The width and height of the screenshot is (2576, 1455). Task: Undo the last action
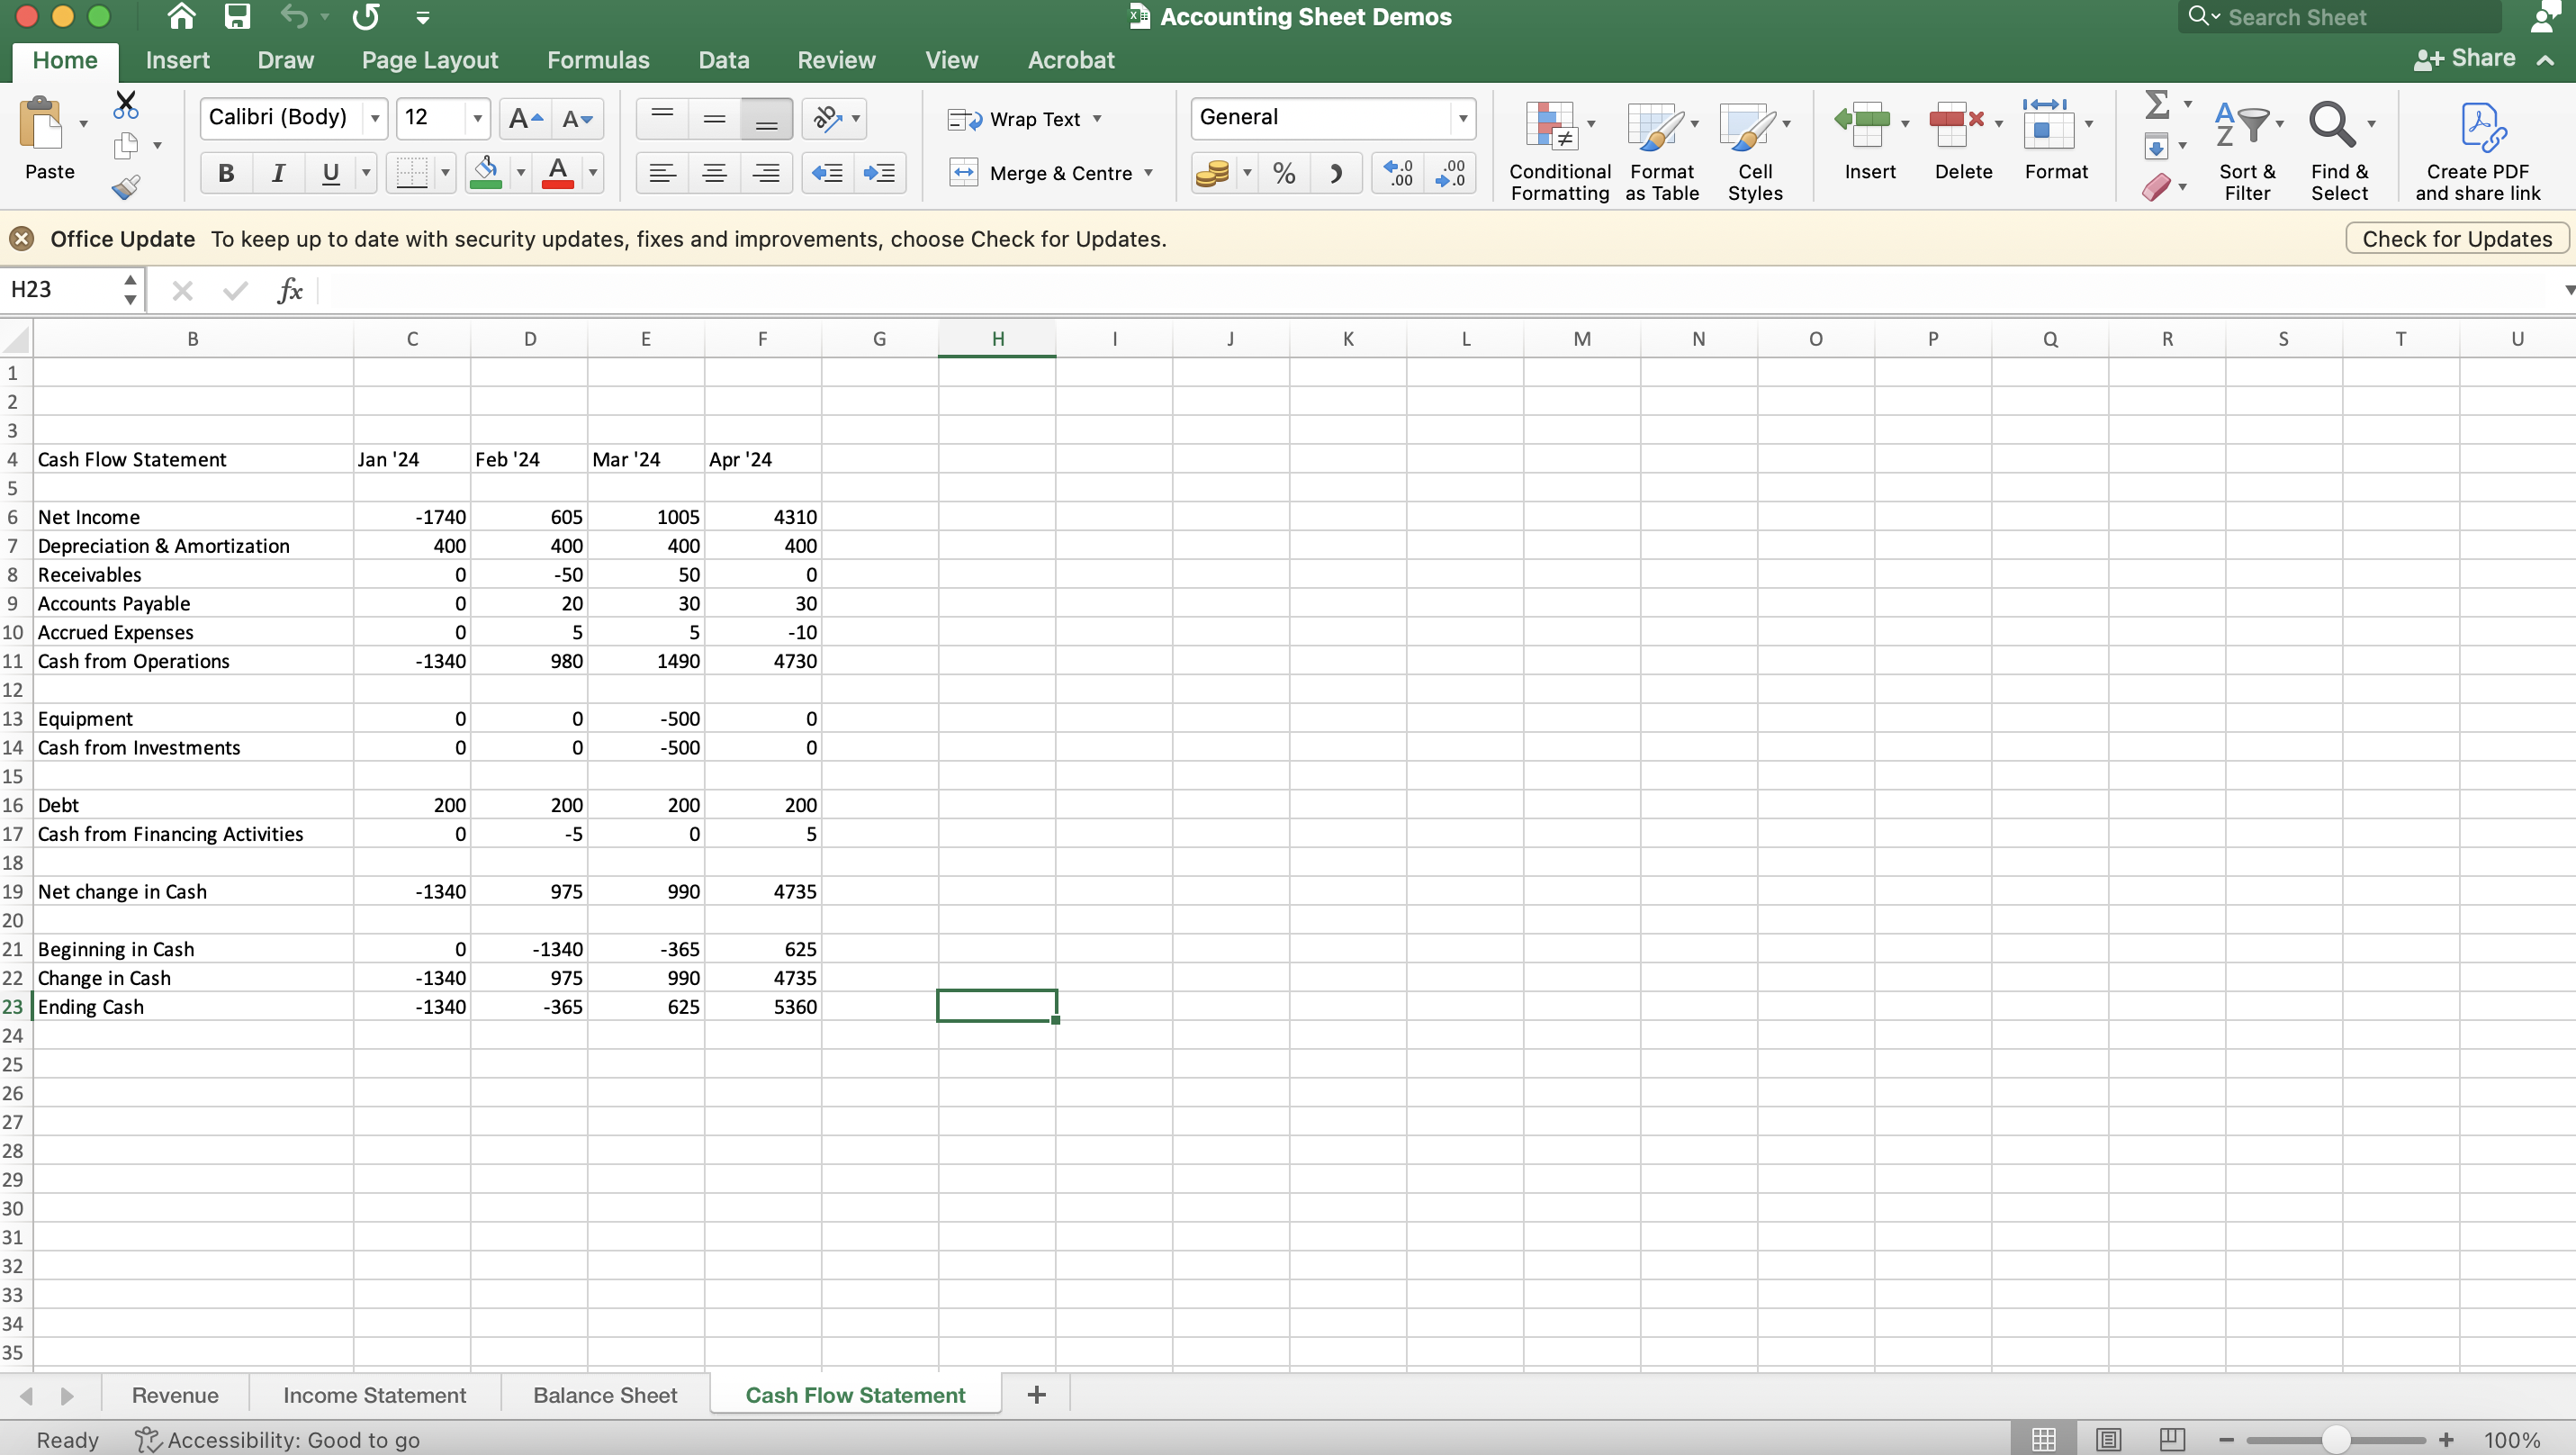(x=294, y=16)
